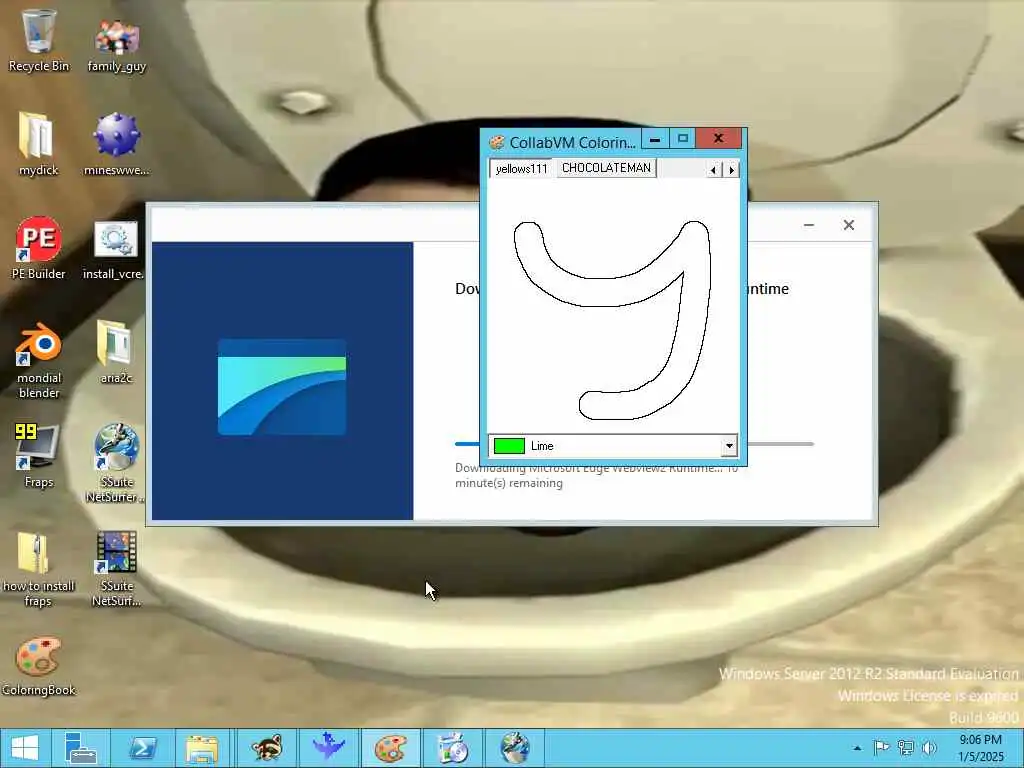The image size is (1024, 768).
Task: Close the CollabVM Coloring window
Action: click(718, 138)
